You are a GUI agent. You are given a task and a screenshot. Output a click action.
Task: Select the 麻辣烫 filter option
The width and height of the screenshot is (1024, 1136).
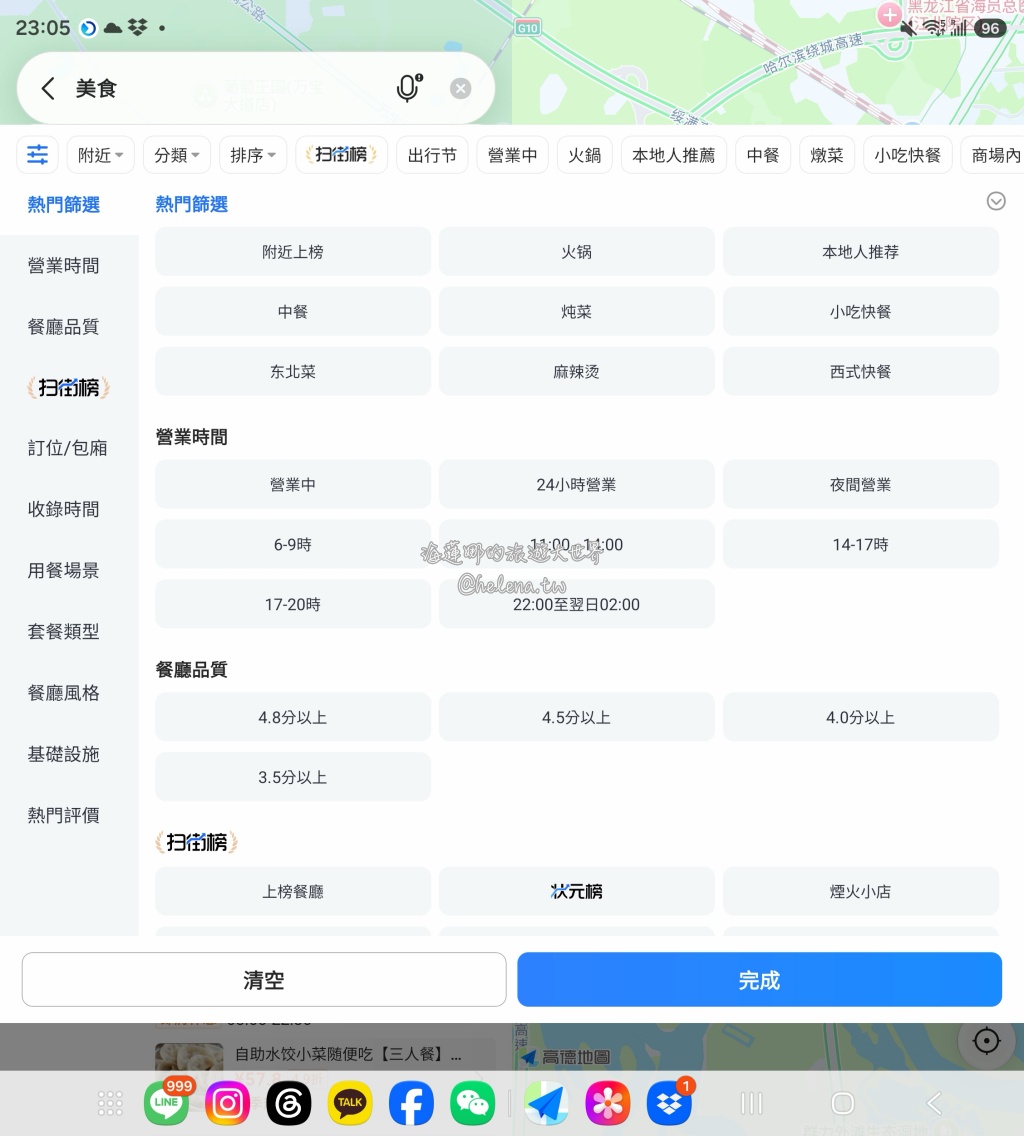576,371
